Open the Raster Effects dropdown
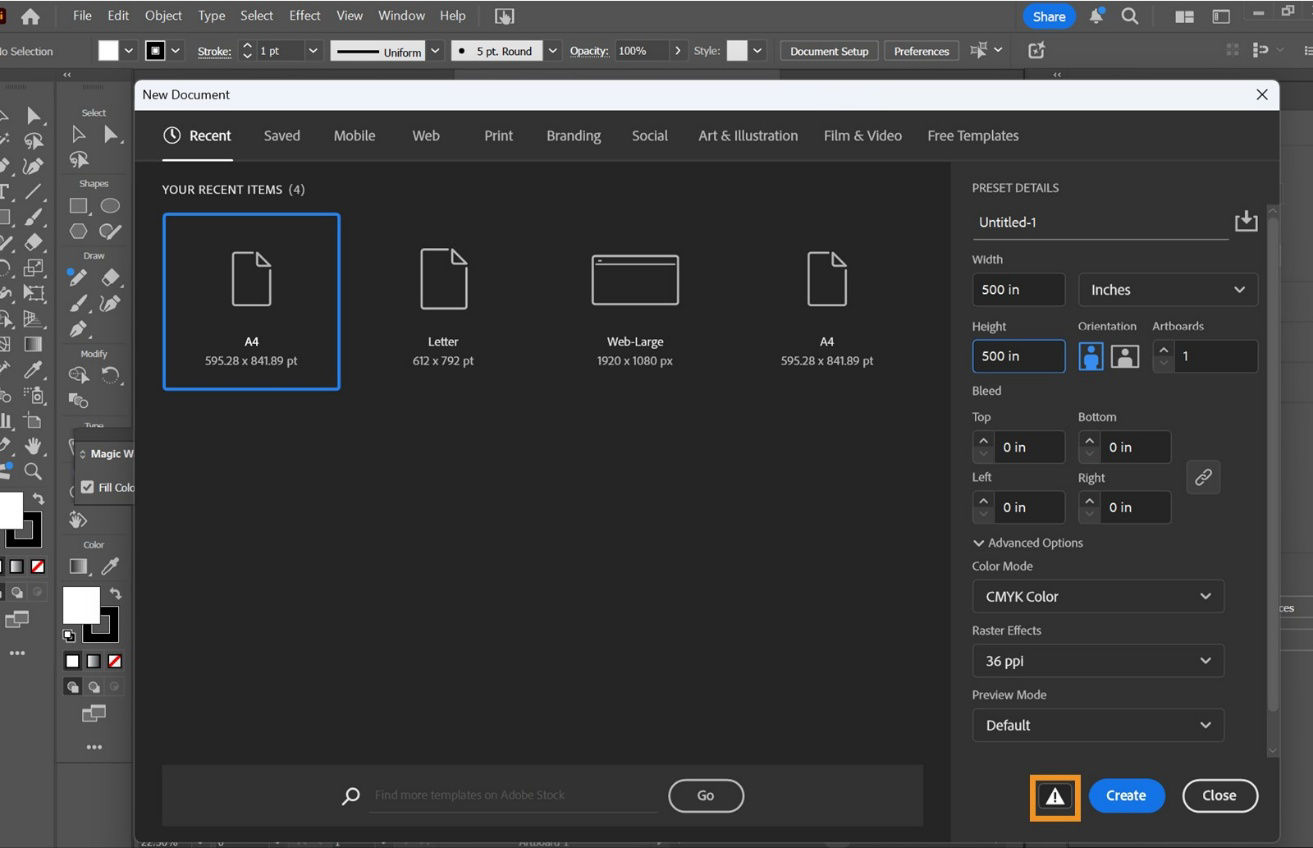Image resolution: width=1313 pixels, height=848 pixels. tap(1097, 661)
